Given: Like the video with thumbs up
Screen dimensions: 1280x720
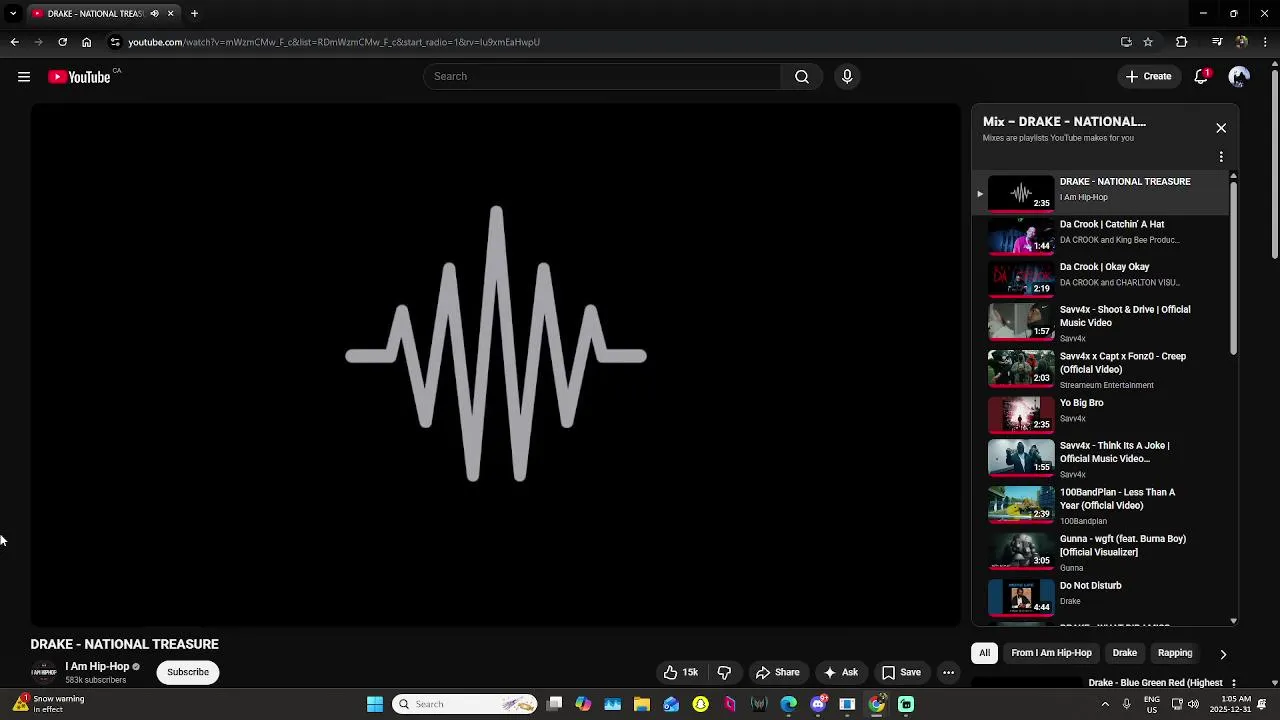Looking at the screenshot, I should pyautogui.click(x=681, y=672).
